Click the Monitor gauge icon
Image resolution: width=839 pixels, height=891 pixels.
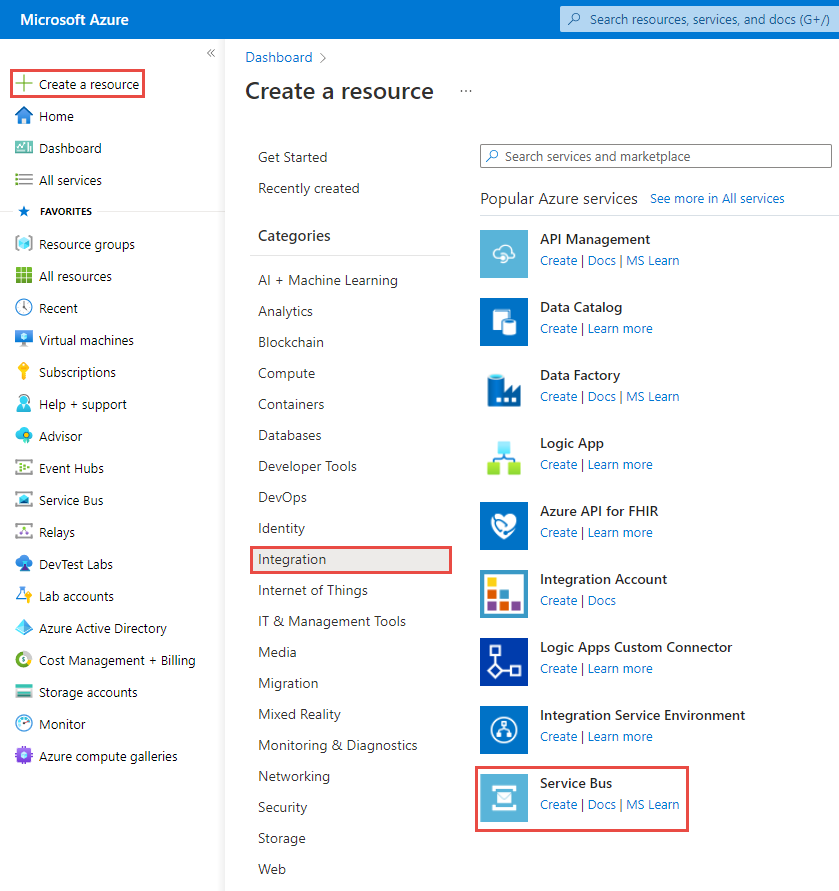(24, 723)
